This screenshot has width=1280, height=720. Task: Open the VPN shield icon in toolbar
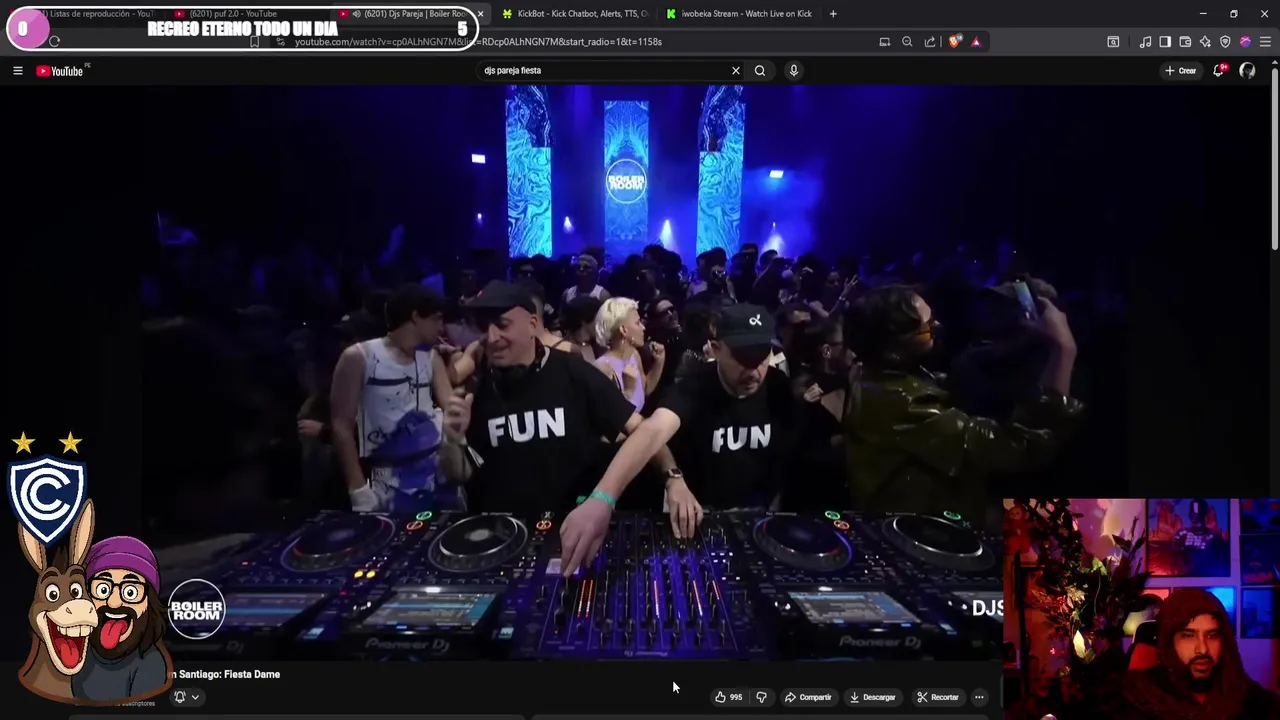(x=1225, y=42)
